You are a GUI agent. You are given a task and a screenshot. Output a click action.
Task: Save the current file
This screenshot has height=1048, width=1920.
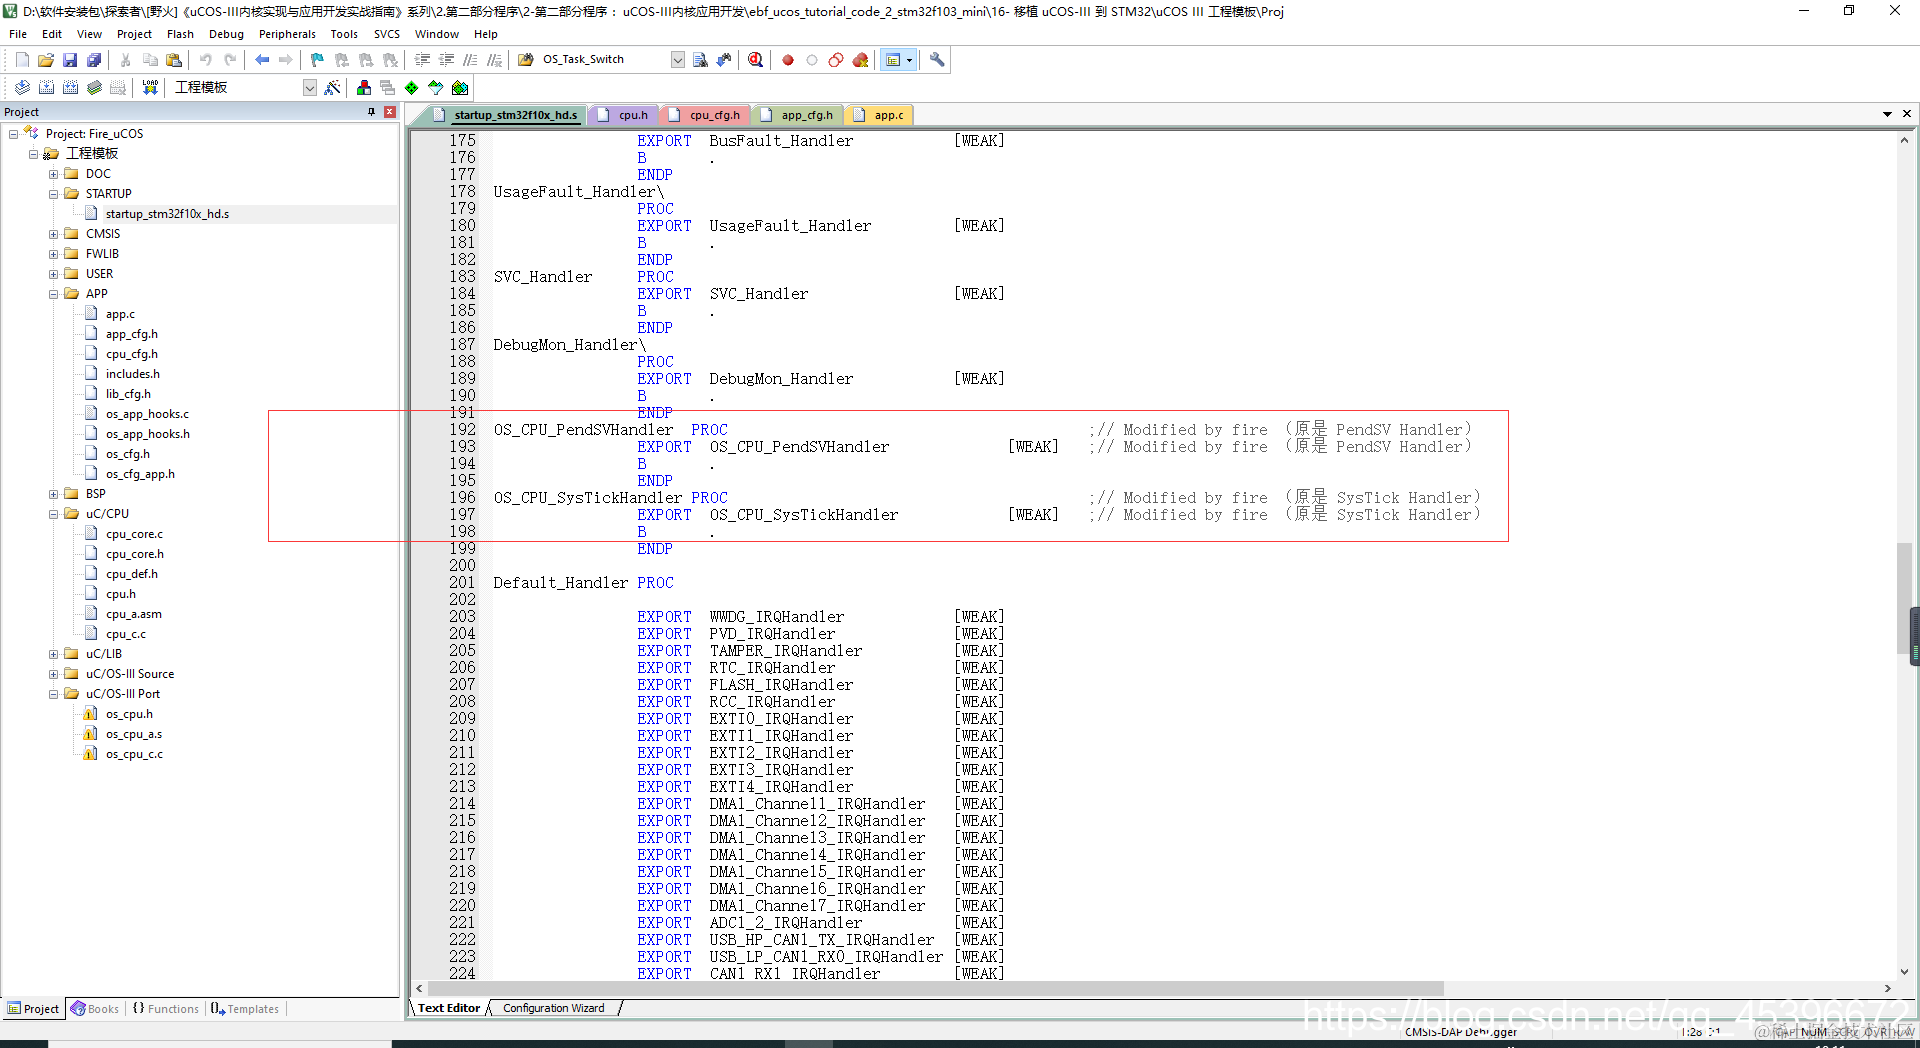[x=70, y=60]
